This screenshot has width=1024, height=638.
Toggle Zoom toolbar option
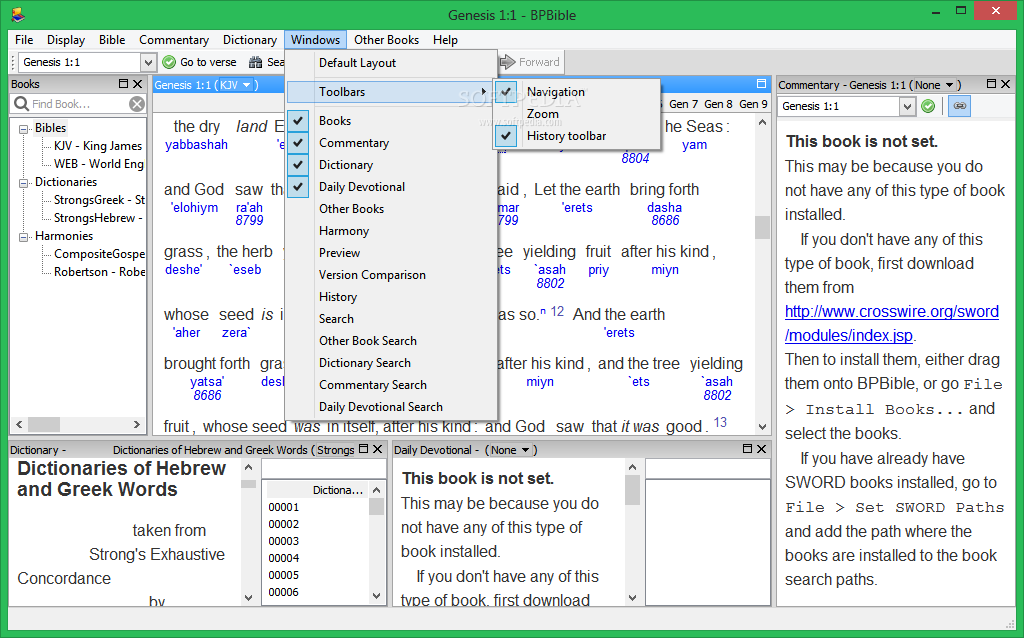tap(543, 114)
